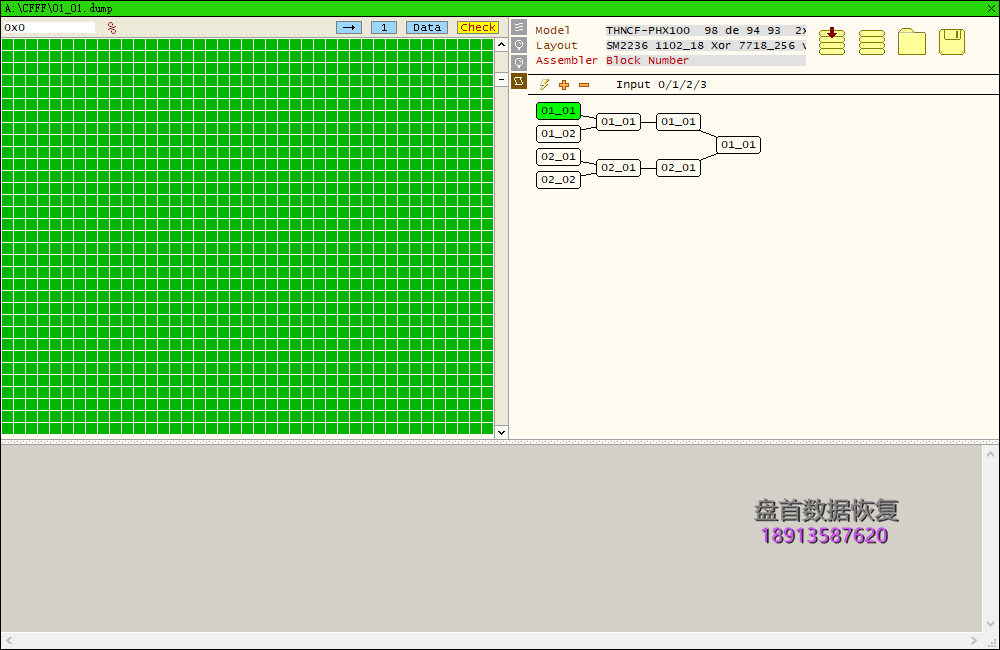Open the Layout field showing SM2236 1102_18
The height and width of the screenshot is (650, 1000).
click(700, 45)
